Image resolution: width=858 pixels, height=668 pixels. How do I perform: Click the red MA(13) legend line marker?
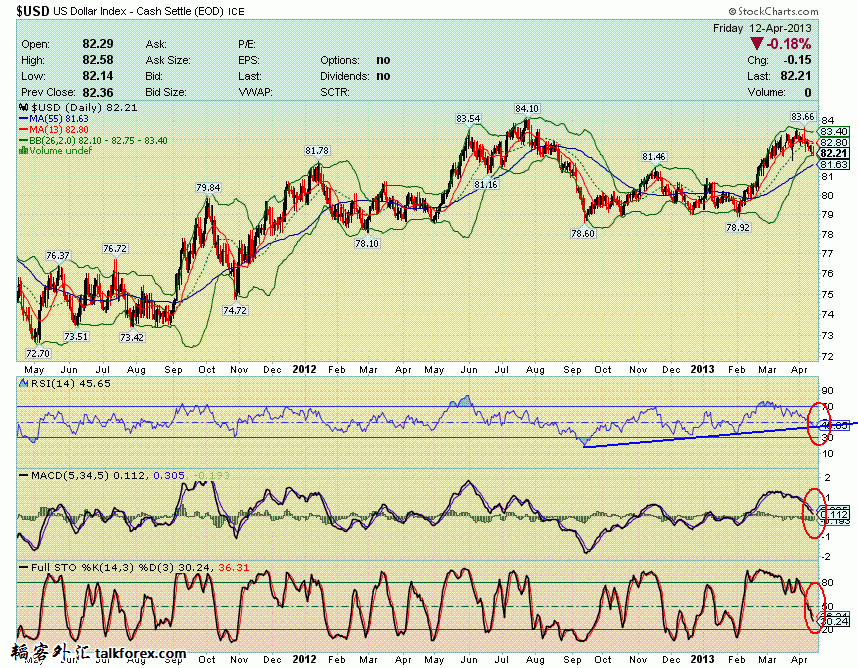(24, 129)
